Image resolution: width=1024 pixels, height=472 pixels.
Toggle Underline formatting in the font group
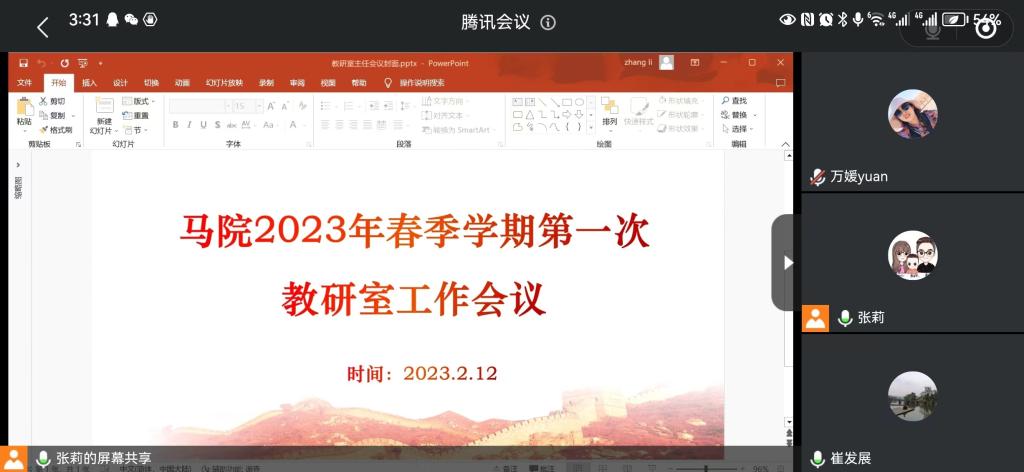tap(203, 125)
